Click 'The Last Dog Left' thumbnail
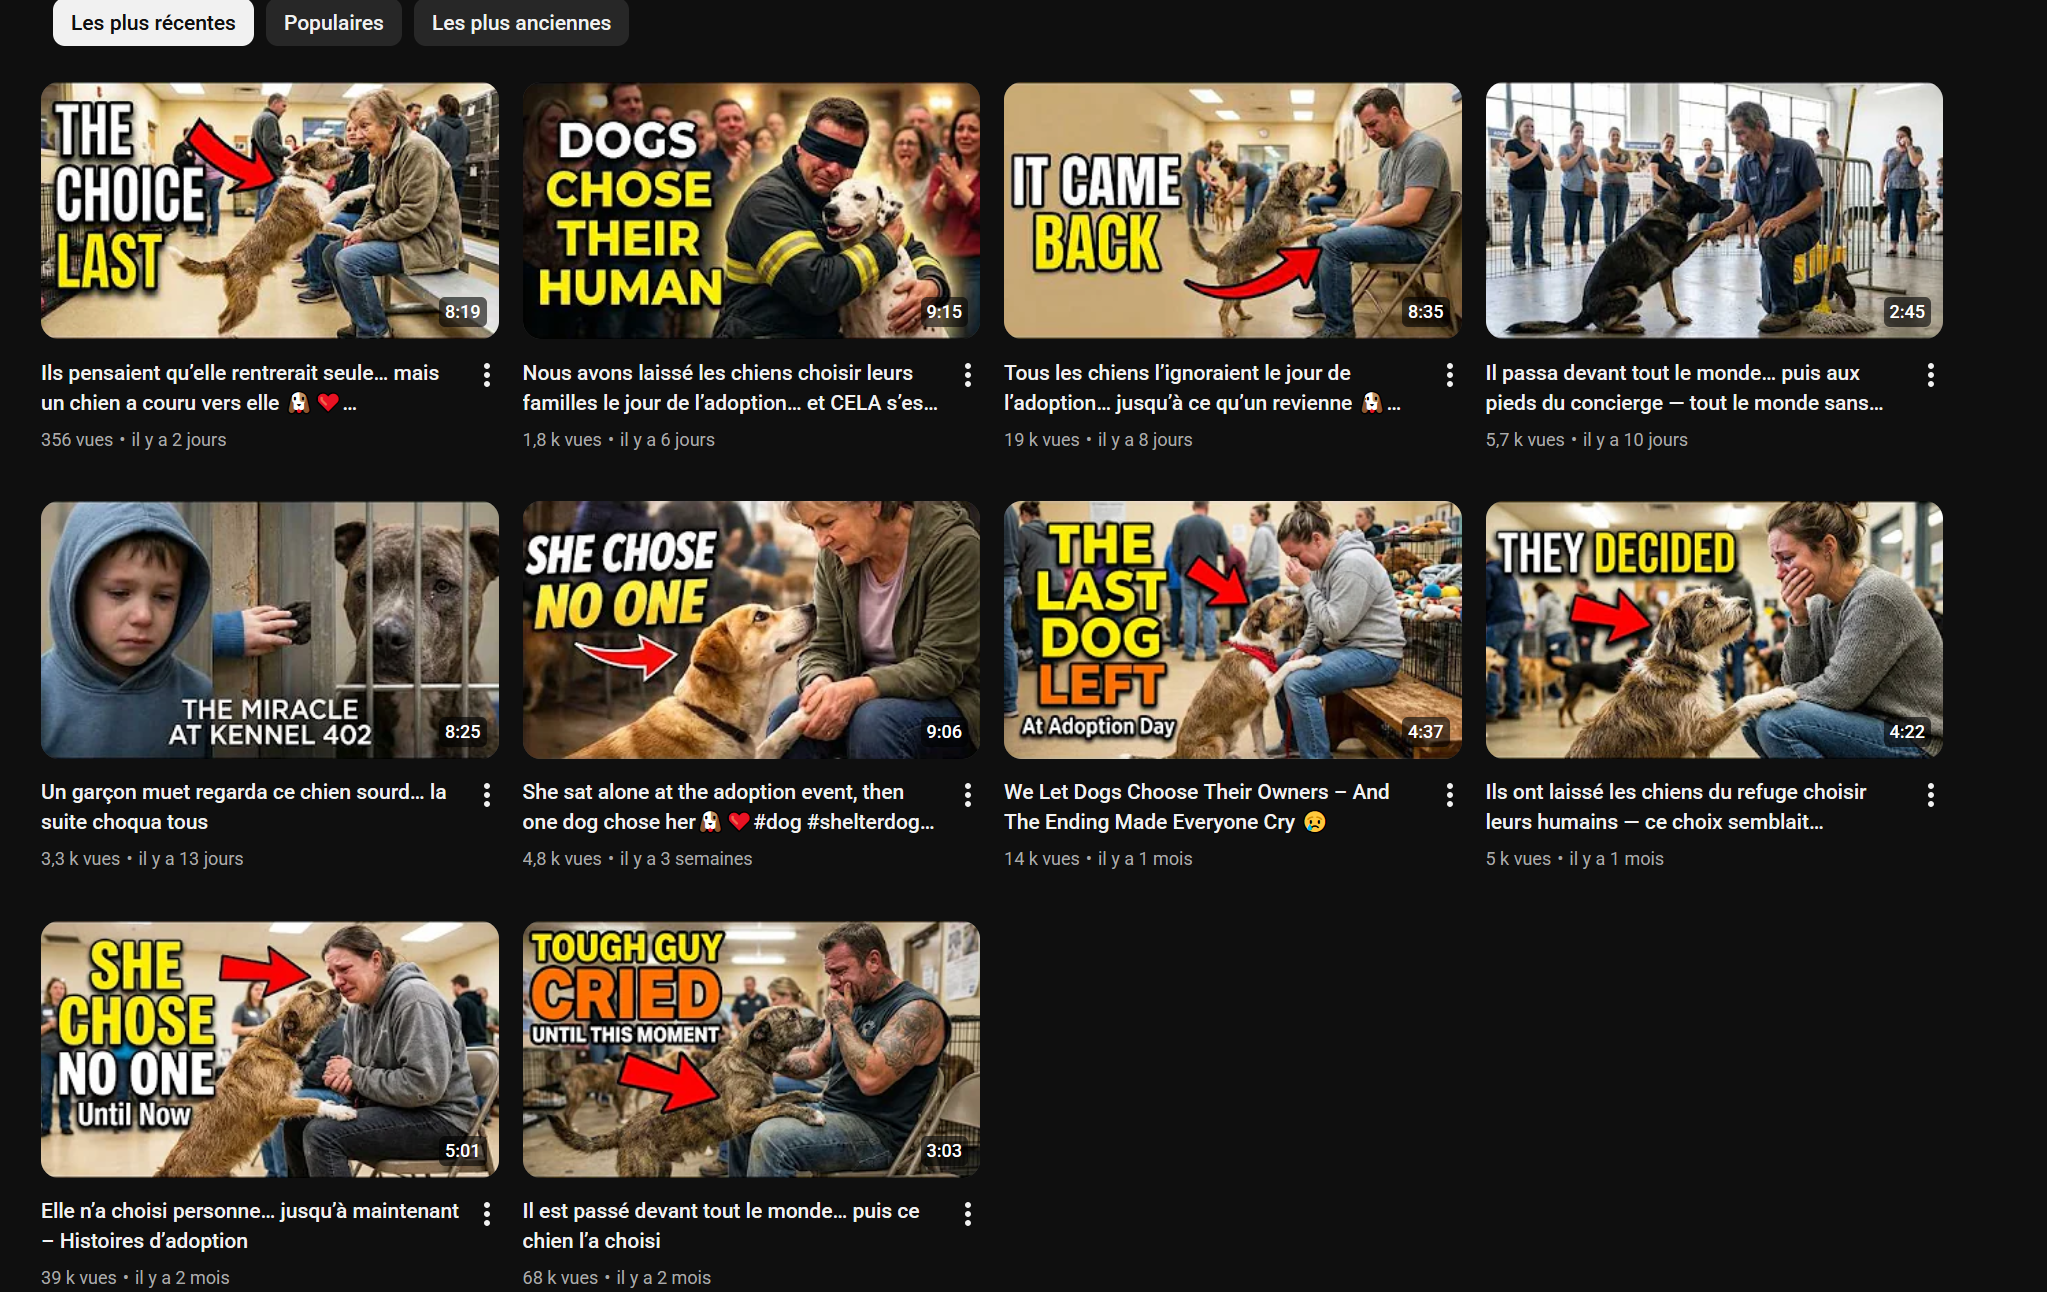The width and height of the screenshot is (2047, 1292). click(1232, 629)
